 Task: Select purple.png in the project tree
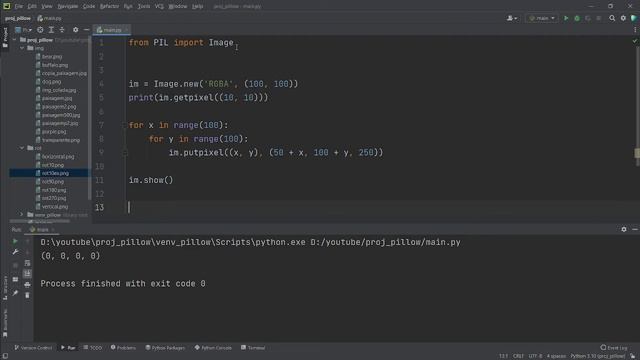[53, 131]
